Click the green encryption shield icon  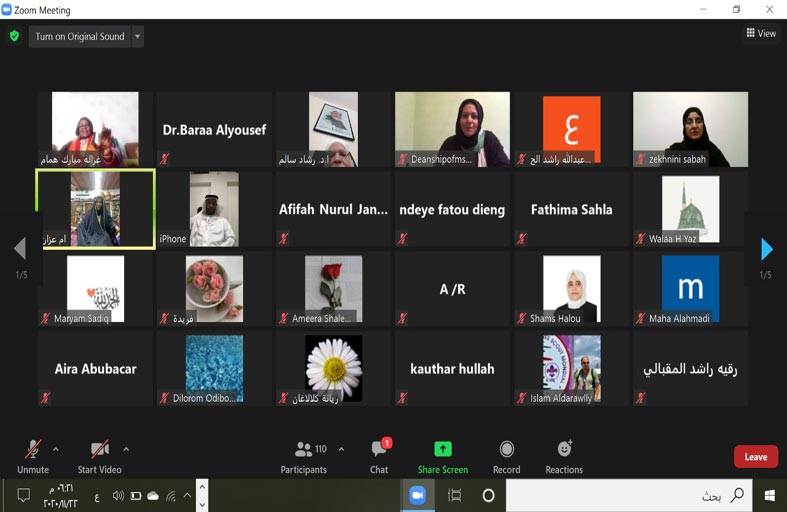pyautogui.click(x=14, y=36)
